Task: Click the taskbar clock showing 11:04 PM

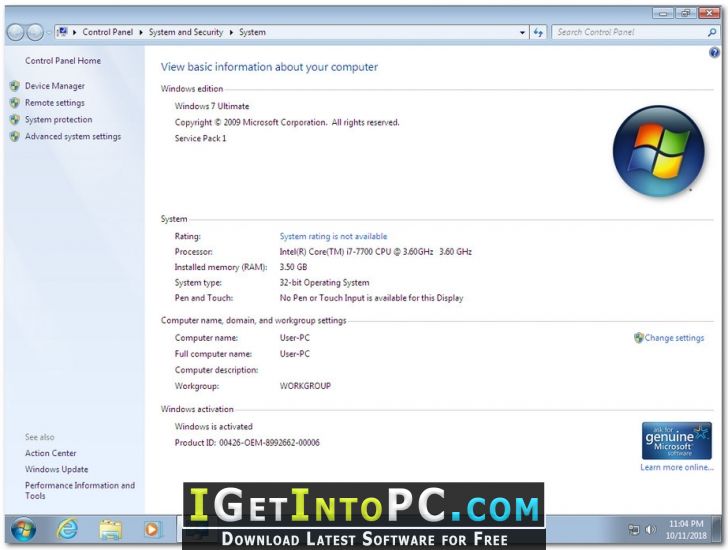Action: pyautogui.click(x=688, y=529)
